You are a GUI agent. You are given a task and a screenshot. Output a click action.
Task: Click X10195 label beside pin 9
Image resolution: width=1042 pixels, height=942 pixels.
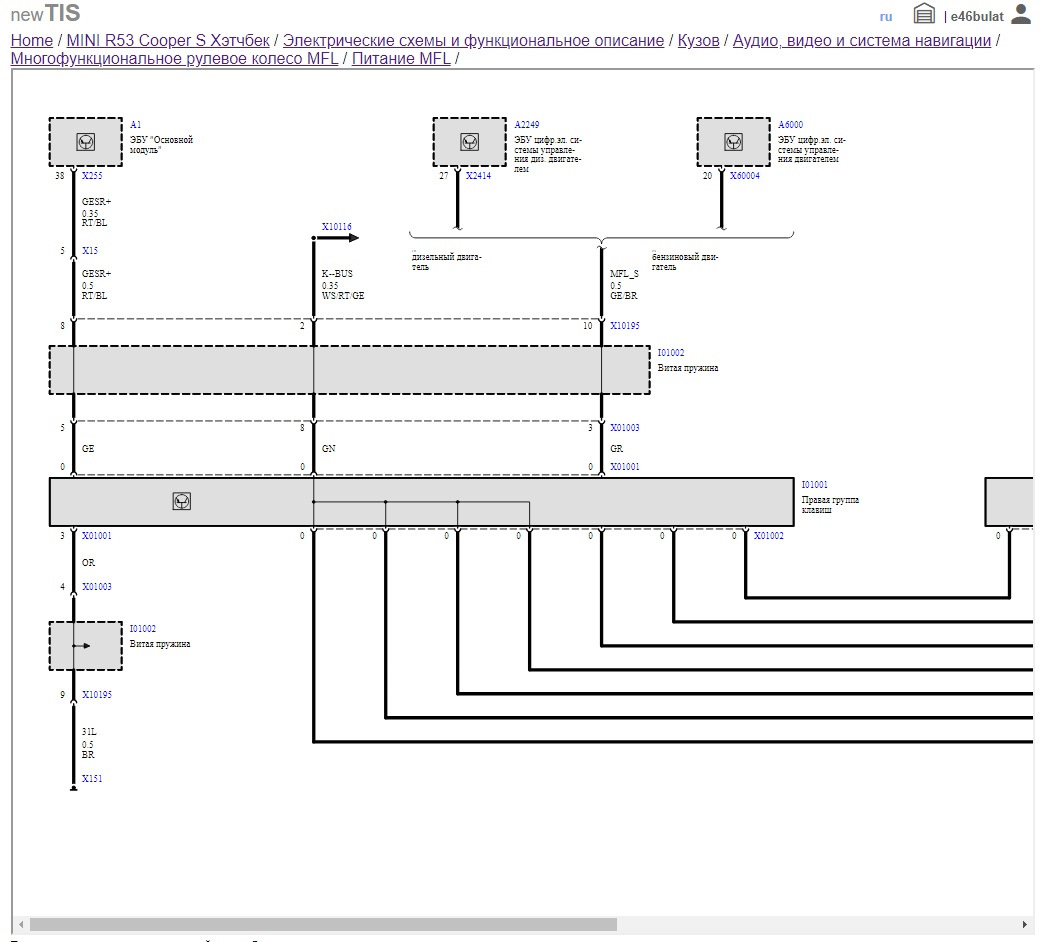coord(97,695)
